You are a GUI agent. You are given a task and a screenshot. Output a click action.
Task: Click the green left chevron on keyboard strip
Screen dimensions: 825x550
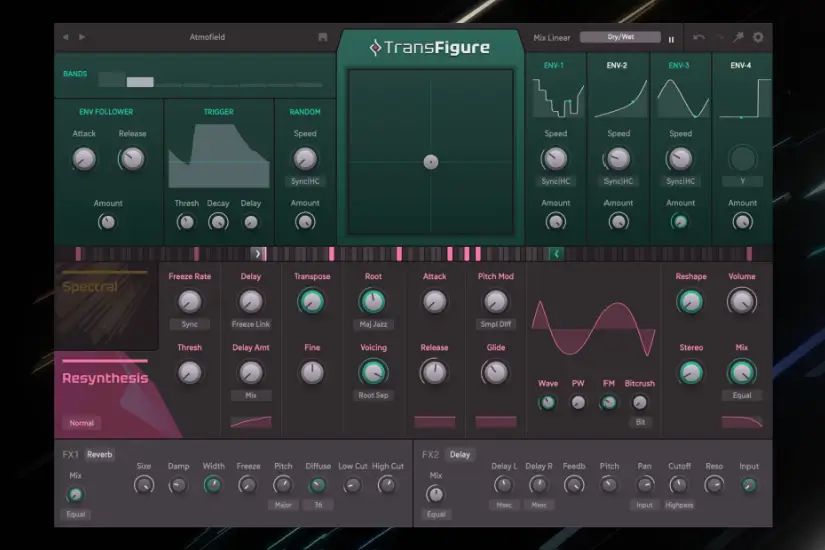pyautogui.click(x=557, y=254)
